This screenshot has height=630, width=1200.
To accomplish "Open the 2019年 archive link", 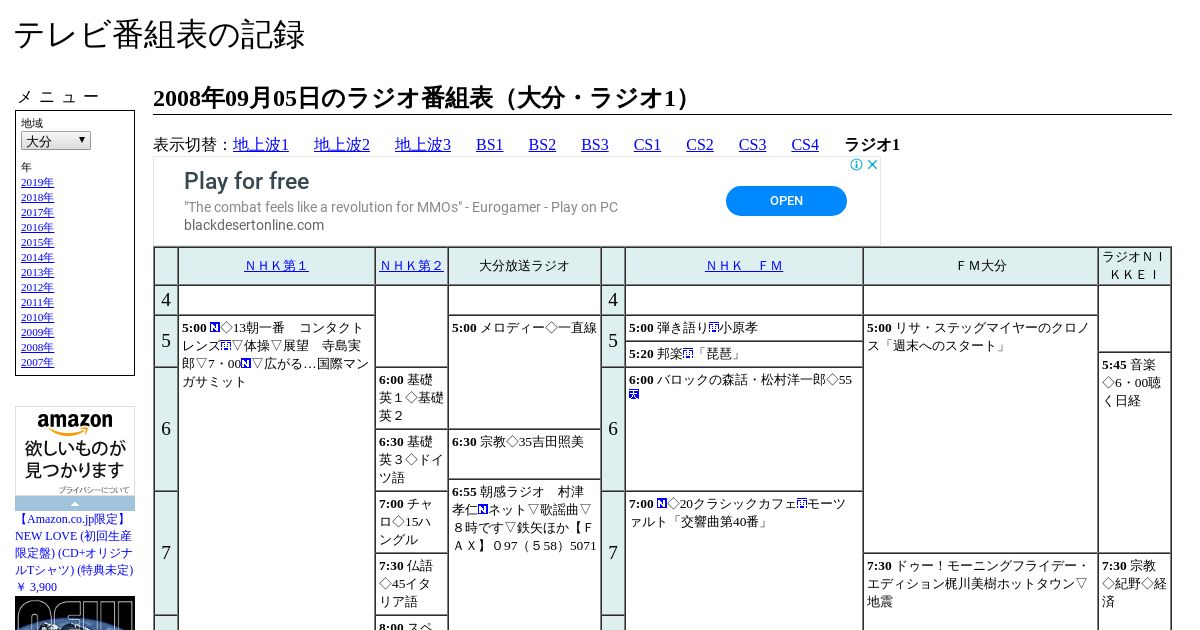I will point(37,183).
